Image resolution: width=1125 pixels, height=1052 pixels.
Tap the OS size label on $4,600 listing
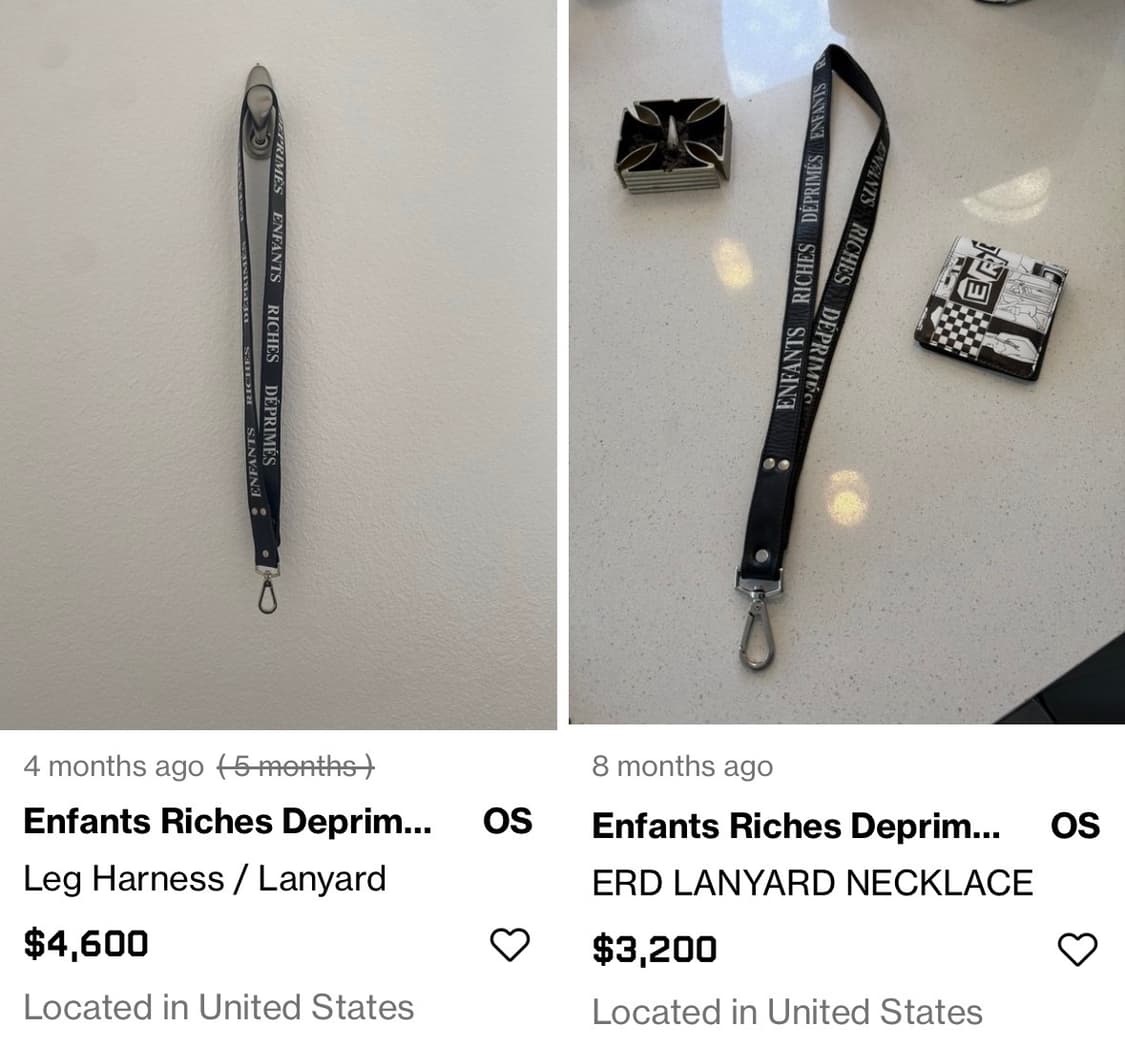[x=507, y=822]
